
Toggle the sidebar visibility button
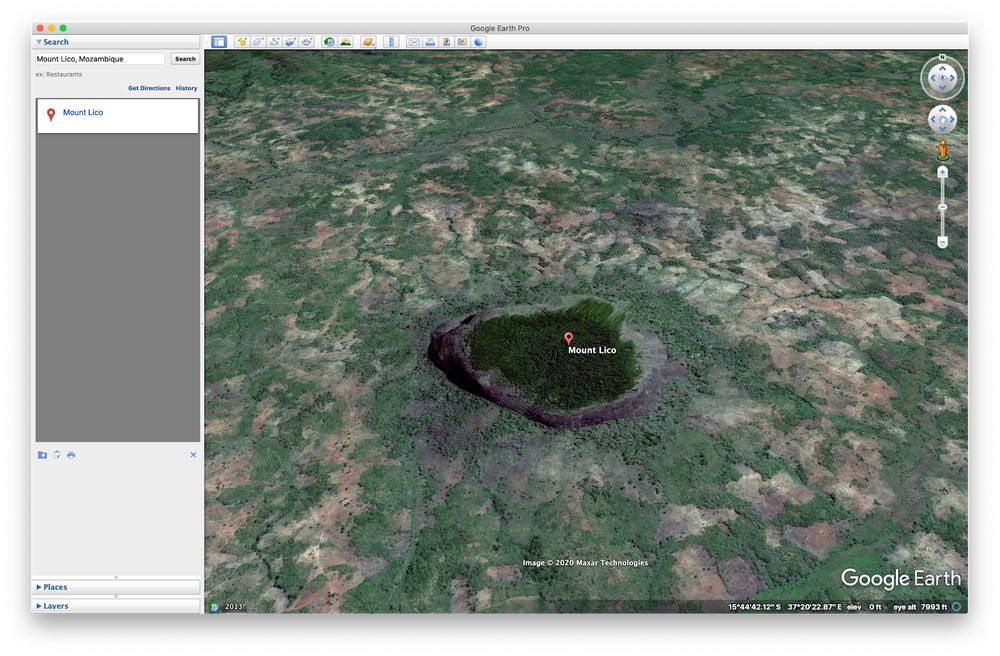tap(219, 42)
